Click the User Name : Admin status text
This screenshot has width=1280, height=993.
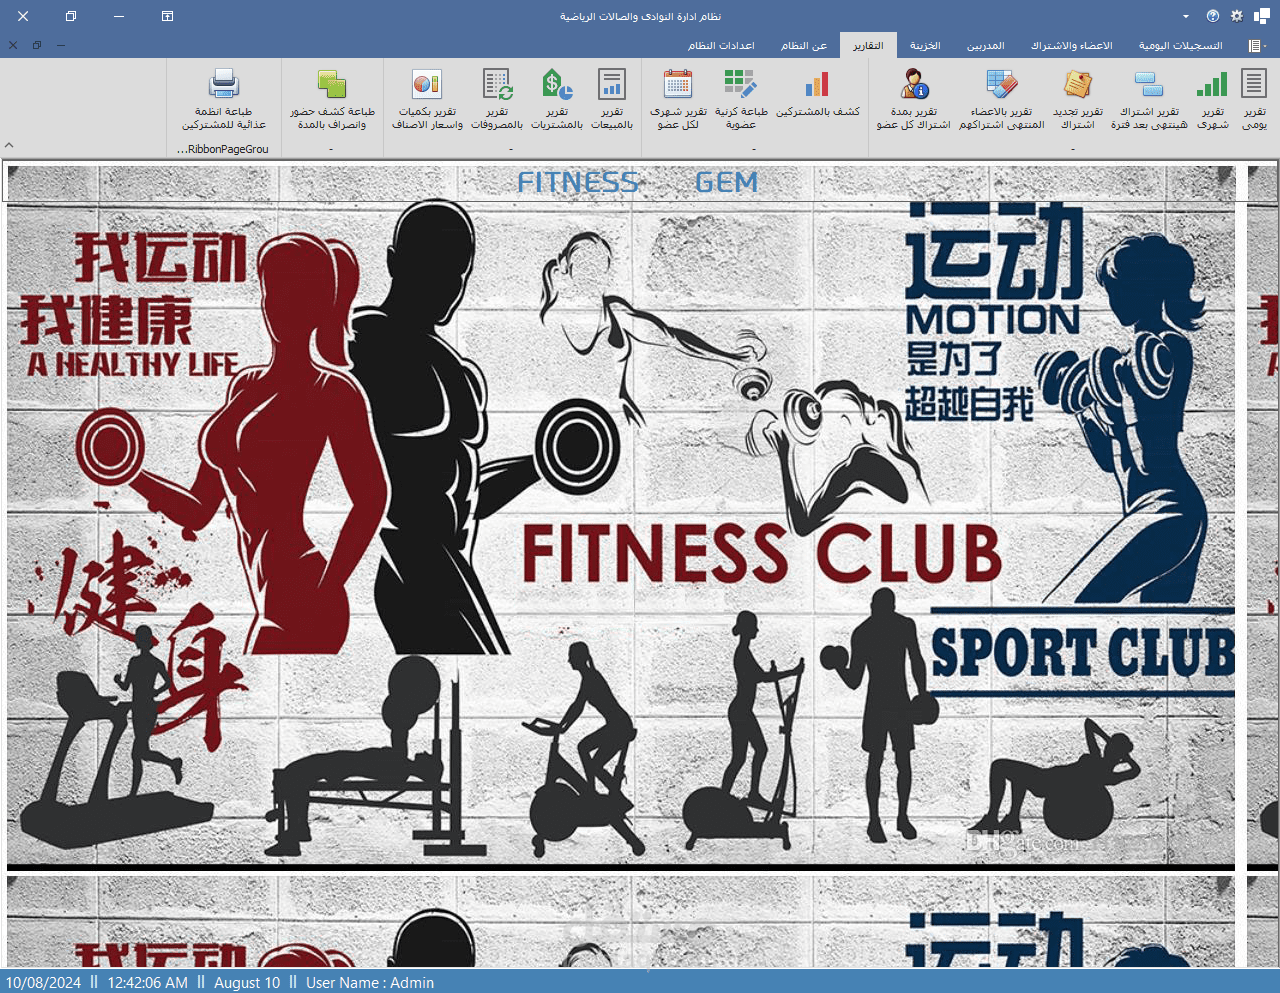point(370,983)
